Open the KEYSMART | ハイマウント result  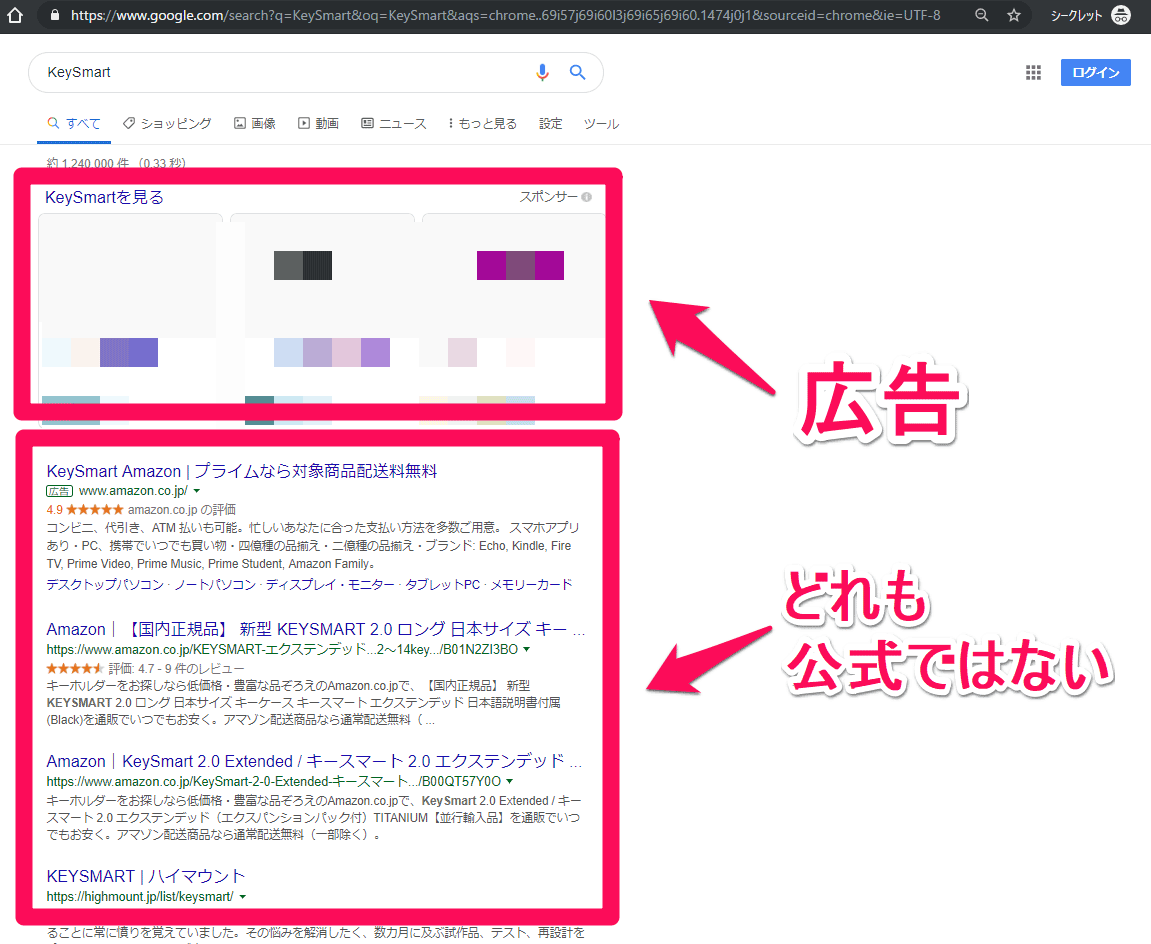145,876
